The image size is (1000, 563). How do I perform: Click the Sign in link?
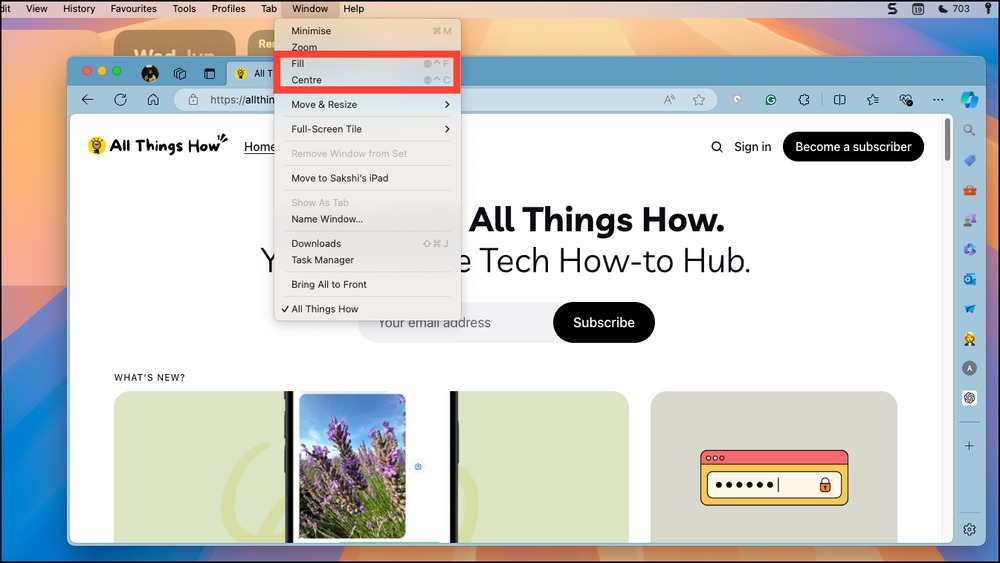[753, 147]
